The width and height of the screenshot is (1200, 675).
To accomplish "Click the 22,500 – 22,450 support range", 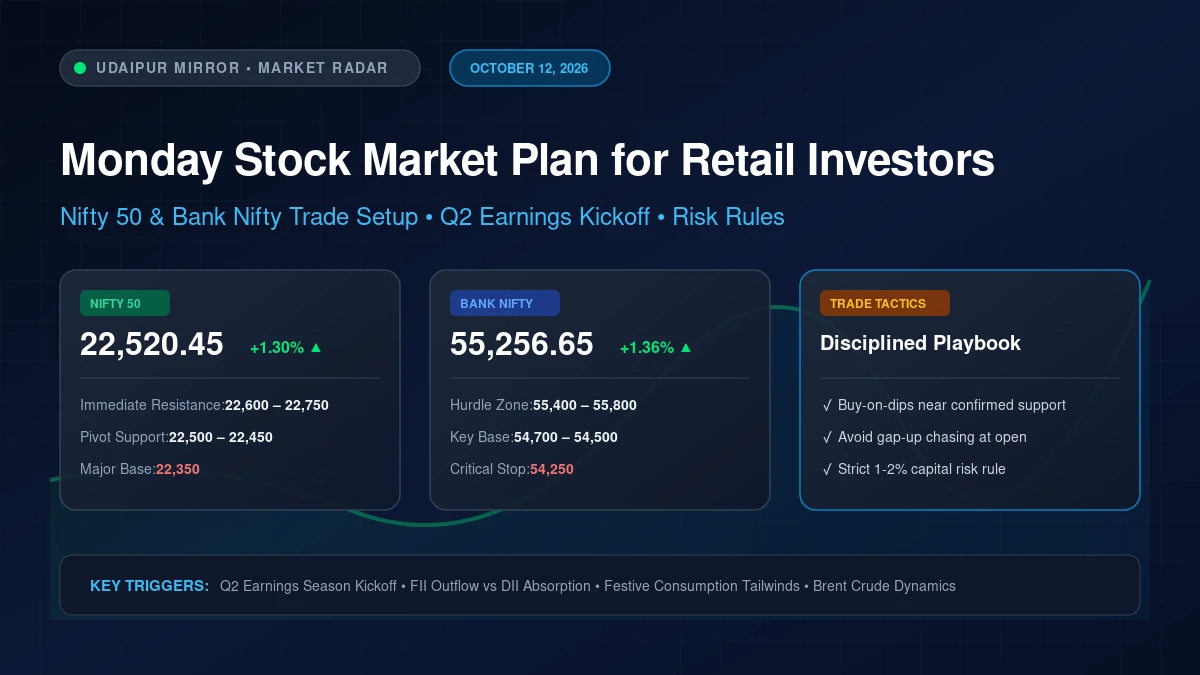I will [221, 437].
